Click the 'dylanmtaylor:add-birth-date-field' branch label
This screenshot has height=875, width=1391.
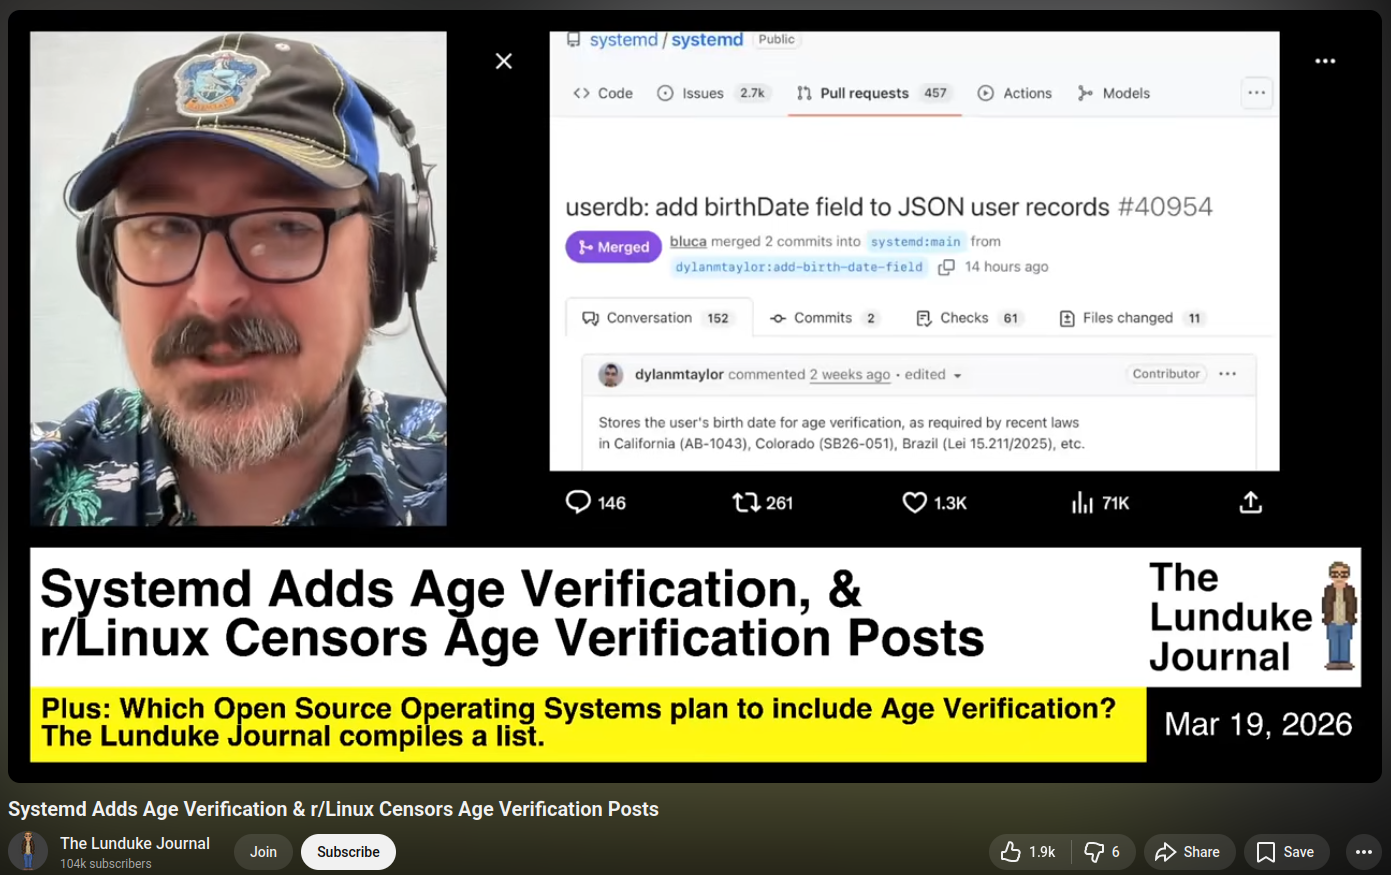pyautogui.click(x=799, y=267)
